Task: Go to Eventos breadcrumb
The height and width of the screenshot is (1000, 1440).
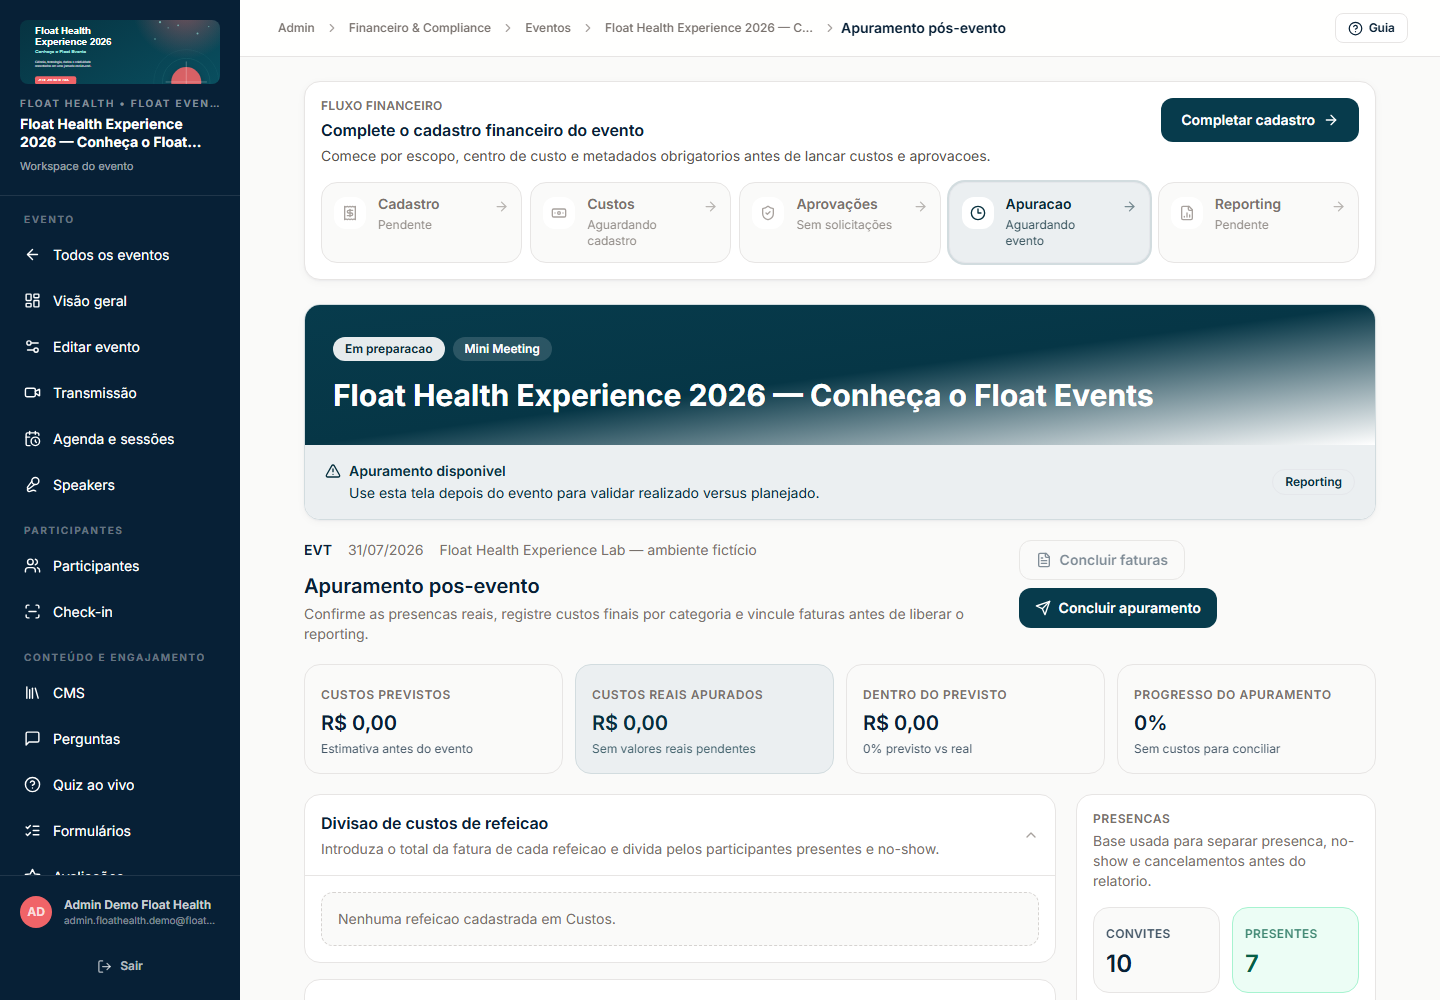Action: [x=548, y=28]
